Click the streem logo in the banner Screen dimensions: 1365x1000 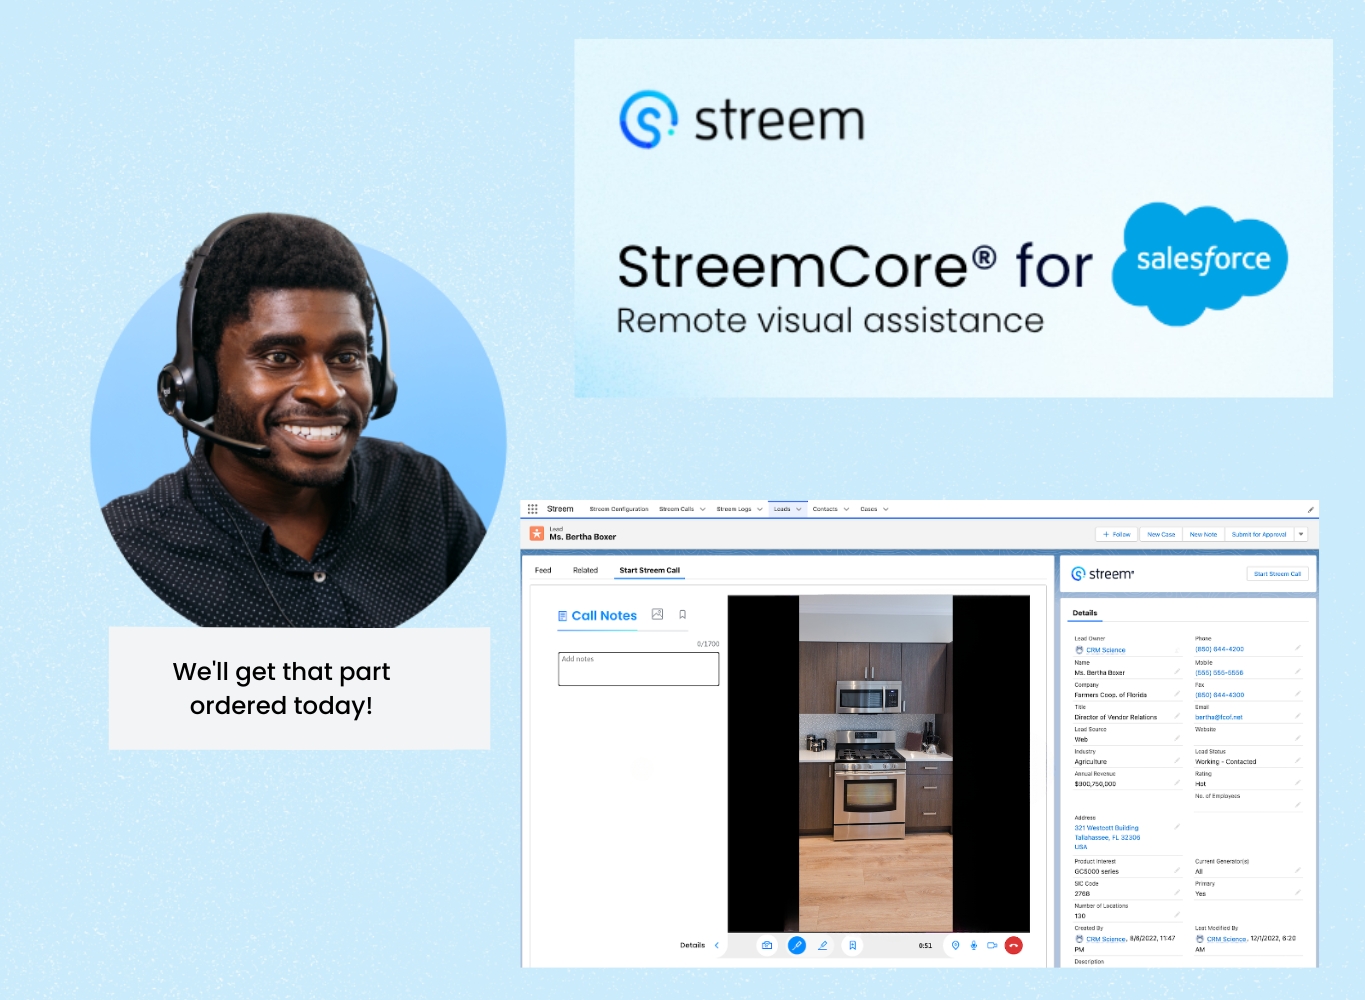[x=741, y=120]
